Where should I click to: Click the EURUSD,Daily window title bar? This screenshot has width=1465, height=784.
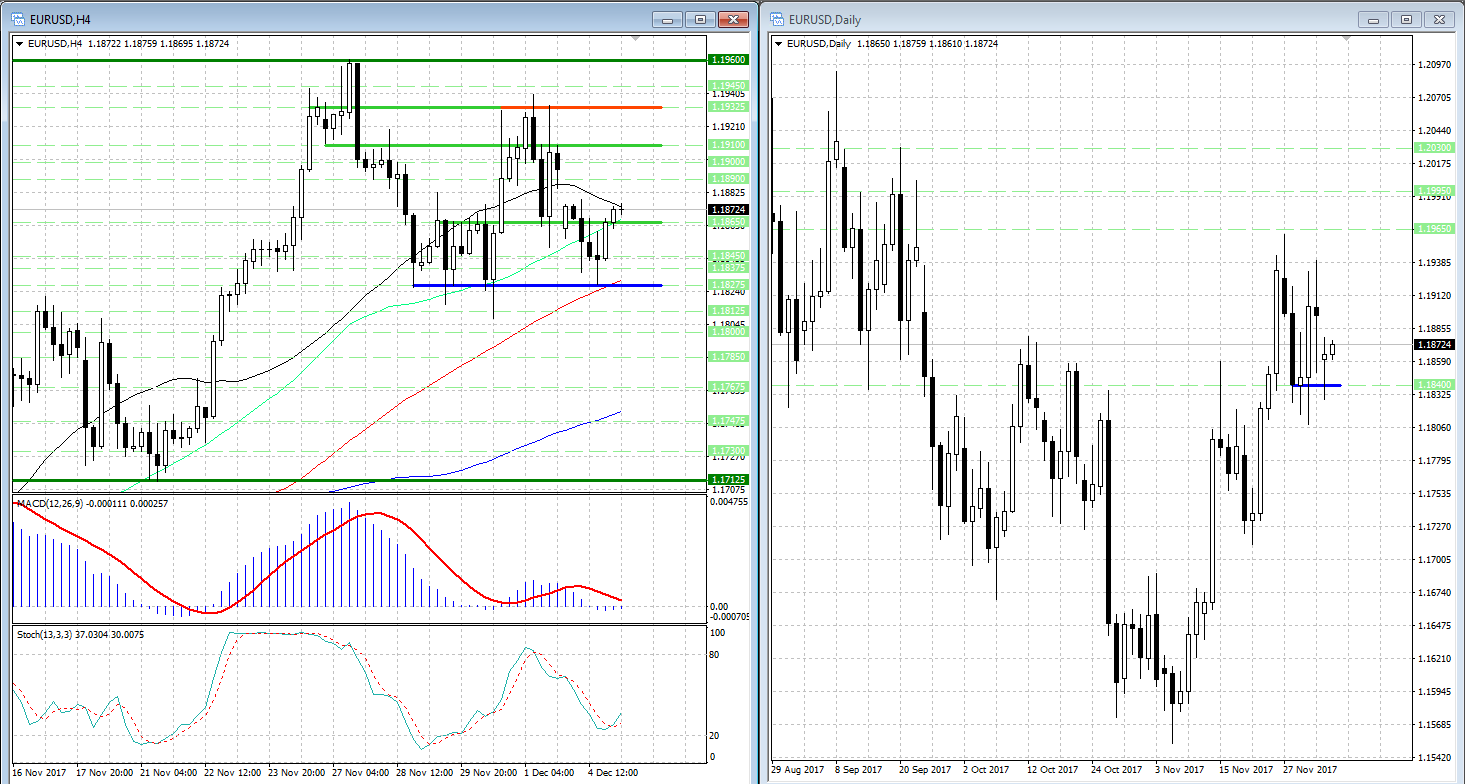(x=1050, y=19)
